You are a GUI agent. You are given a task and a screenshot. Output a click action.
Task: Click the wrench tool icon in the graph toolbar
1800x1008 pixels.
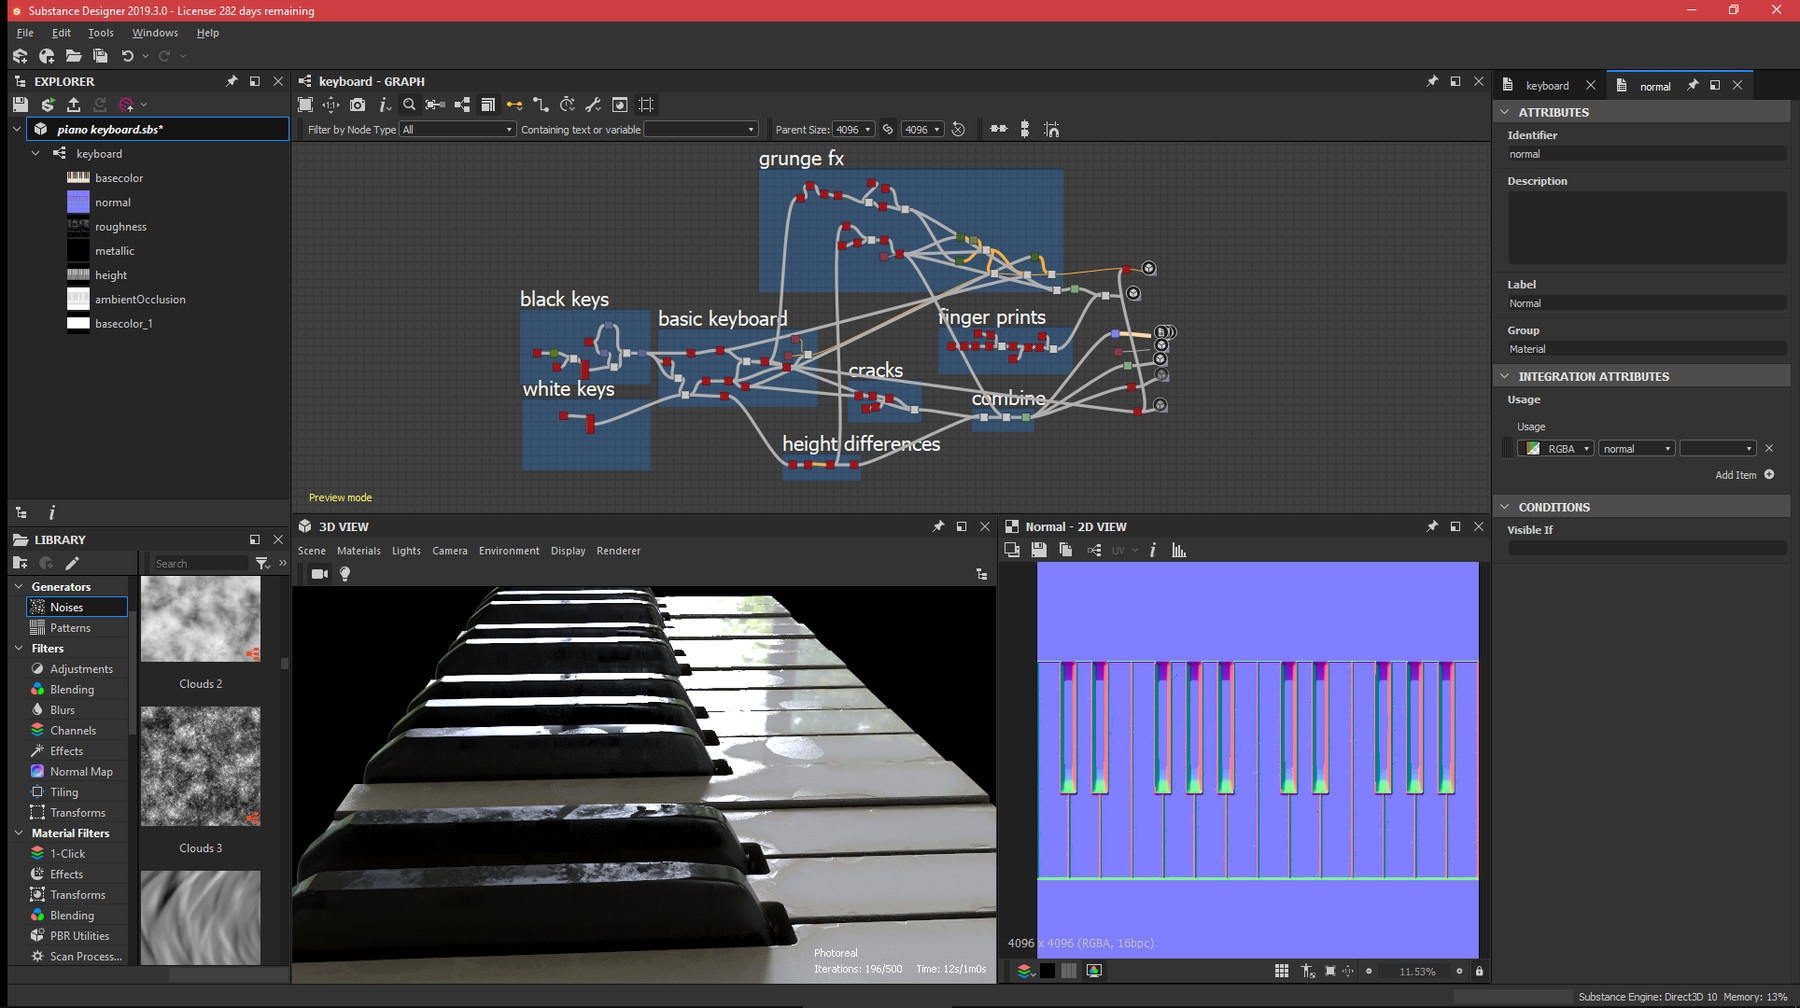coord(592,104)
